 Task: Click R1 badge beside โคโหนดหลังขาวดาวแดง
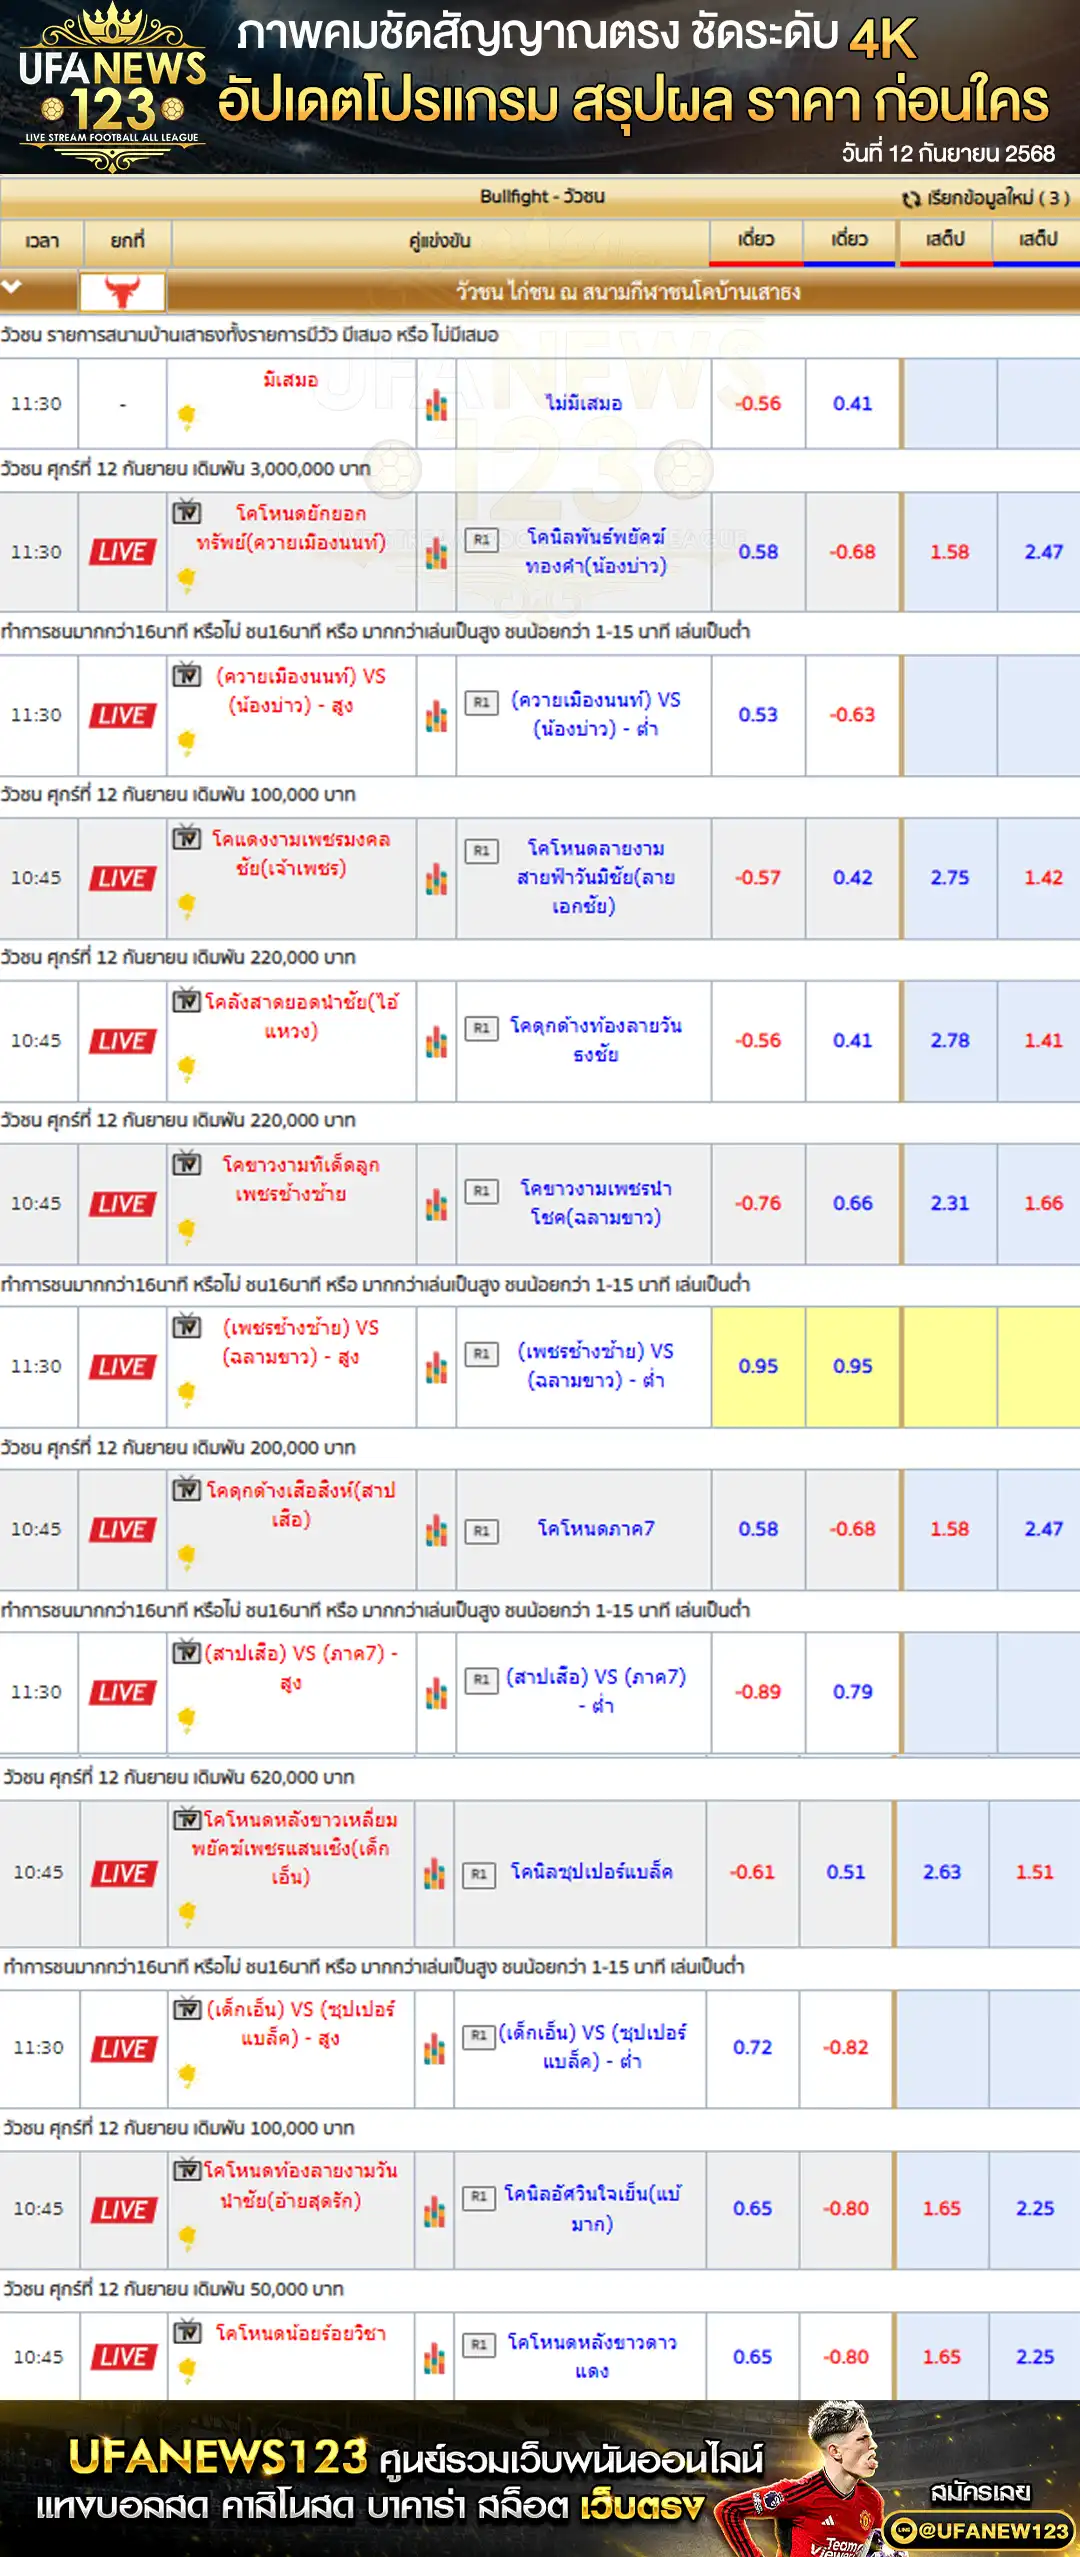pos(479,2344)
